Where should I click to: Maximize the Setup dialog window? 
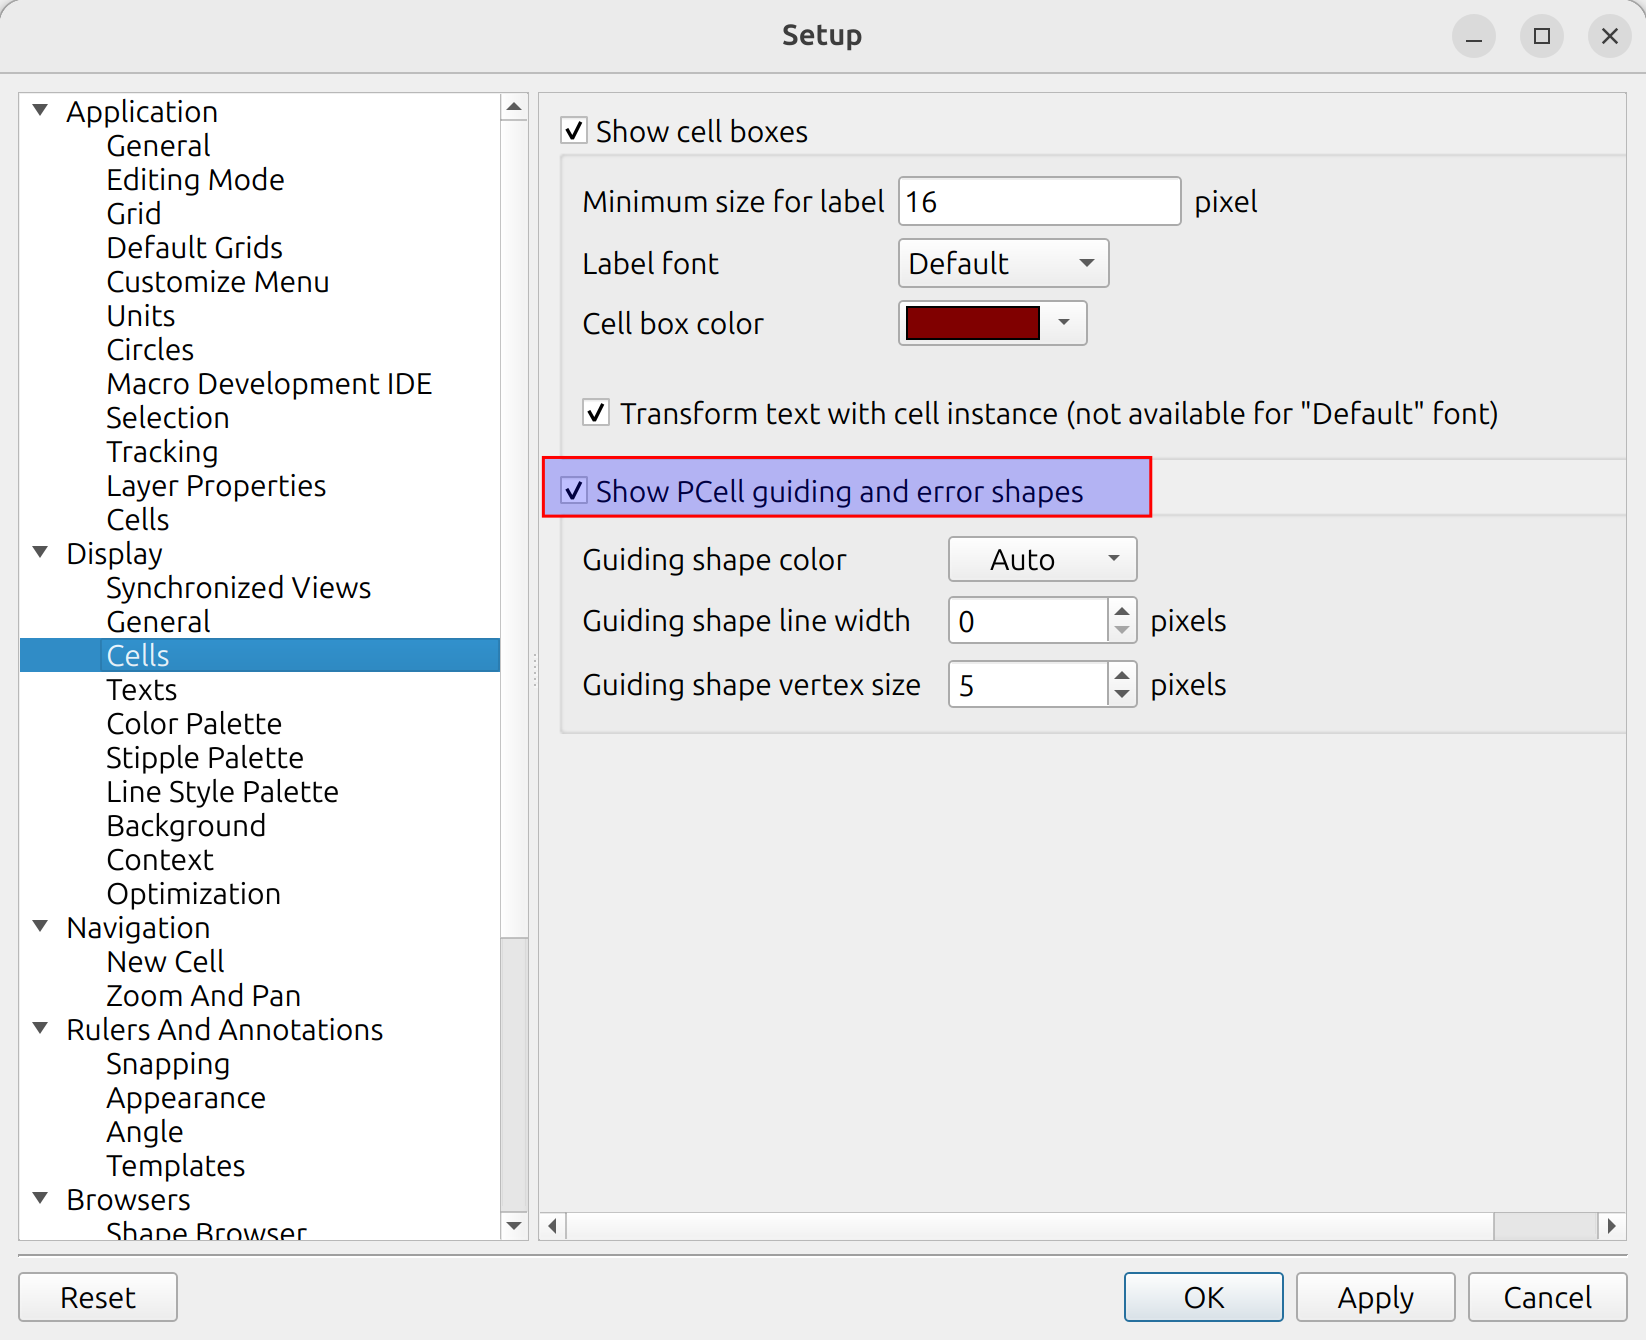coord(1541,37)
